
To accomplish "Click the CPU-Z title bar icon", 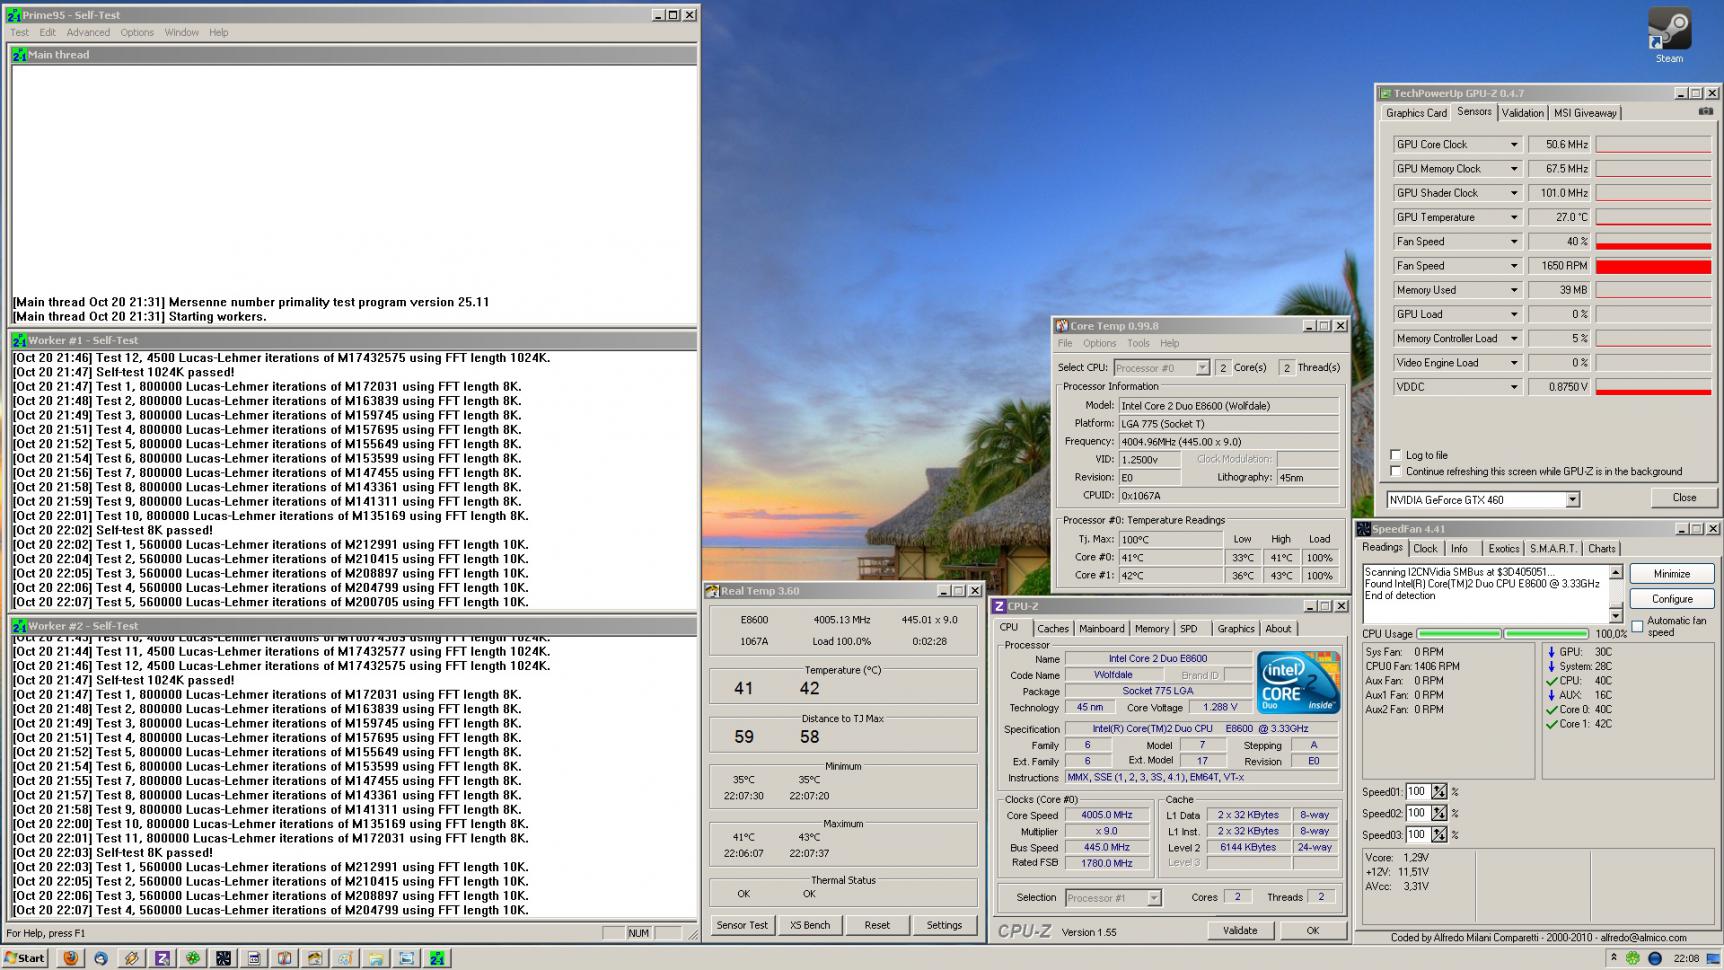I will [x=999, y=606].
